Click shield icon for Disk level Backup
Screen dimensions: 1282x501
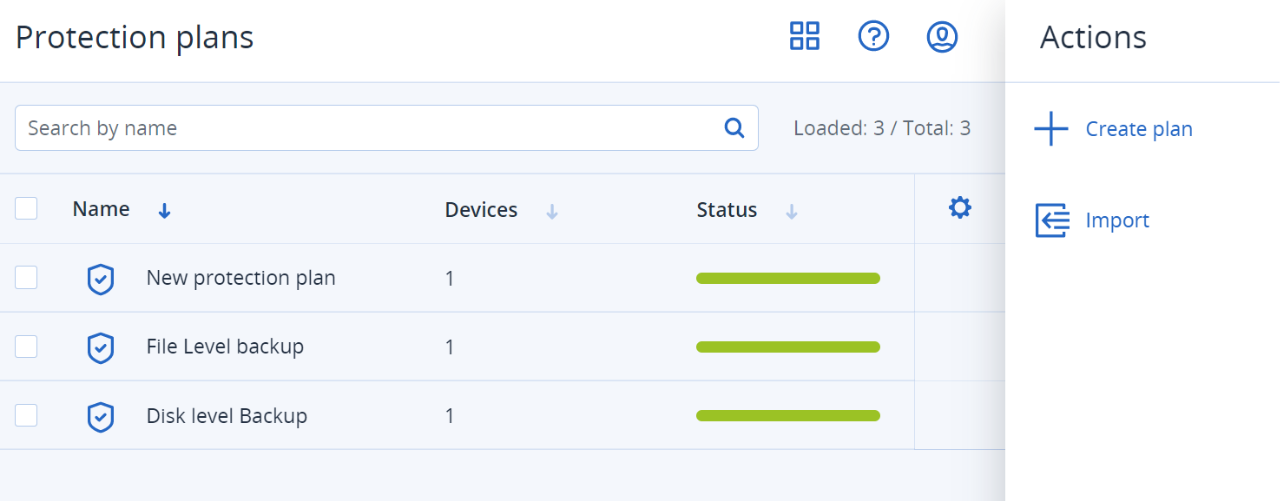[x=100, y=417]
